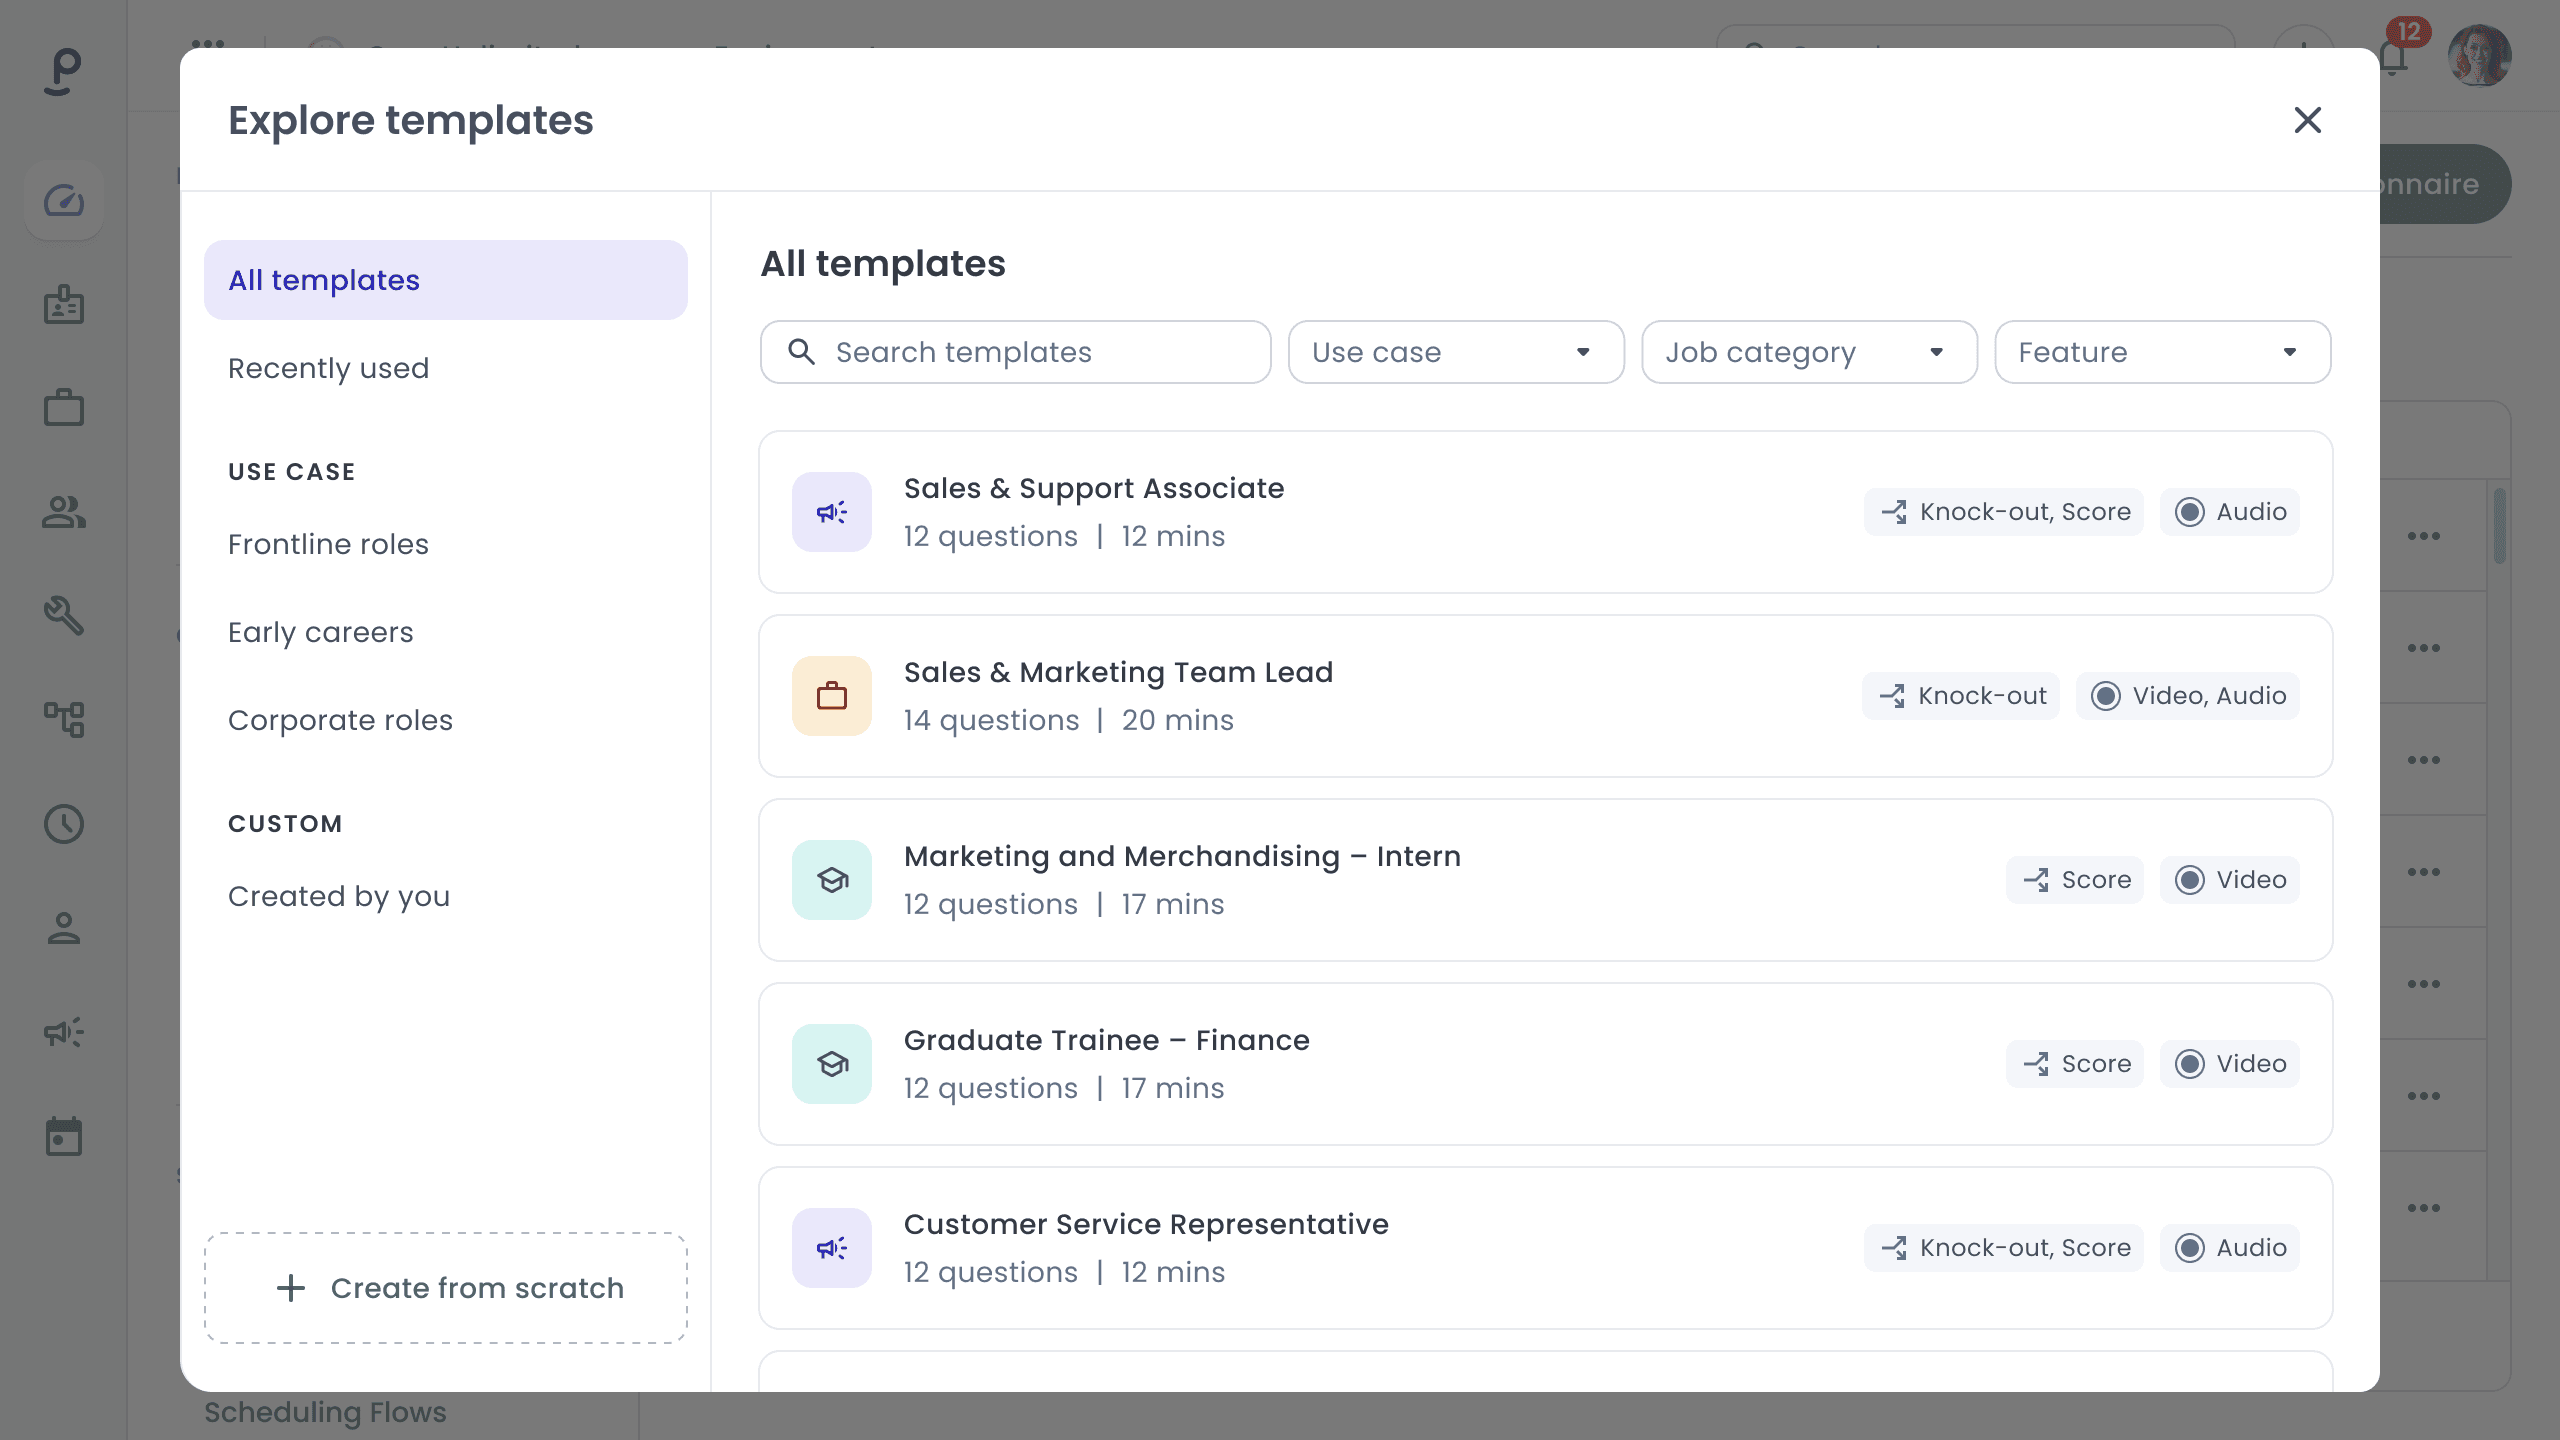Close the Explore templates dialog
This screenshot has height=1440, width=2560.
coord(2307,120)
